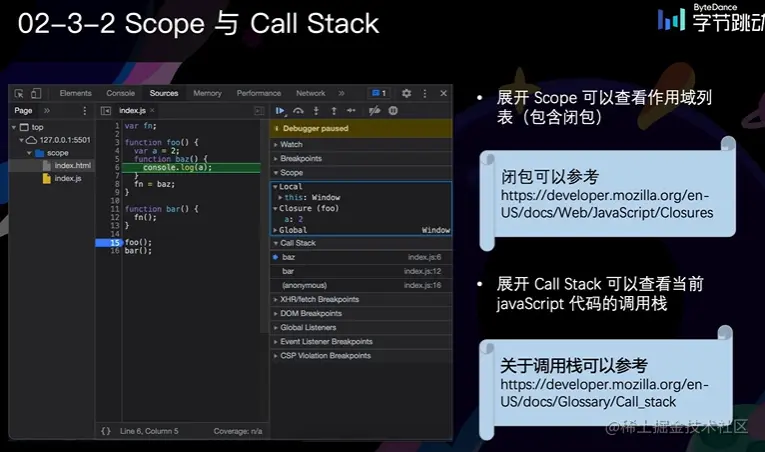Open the MDN Closures link

pyautogui.click(x=606, y=204)
